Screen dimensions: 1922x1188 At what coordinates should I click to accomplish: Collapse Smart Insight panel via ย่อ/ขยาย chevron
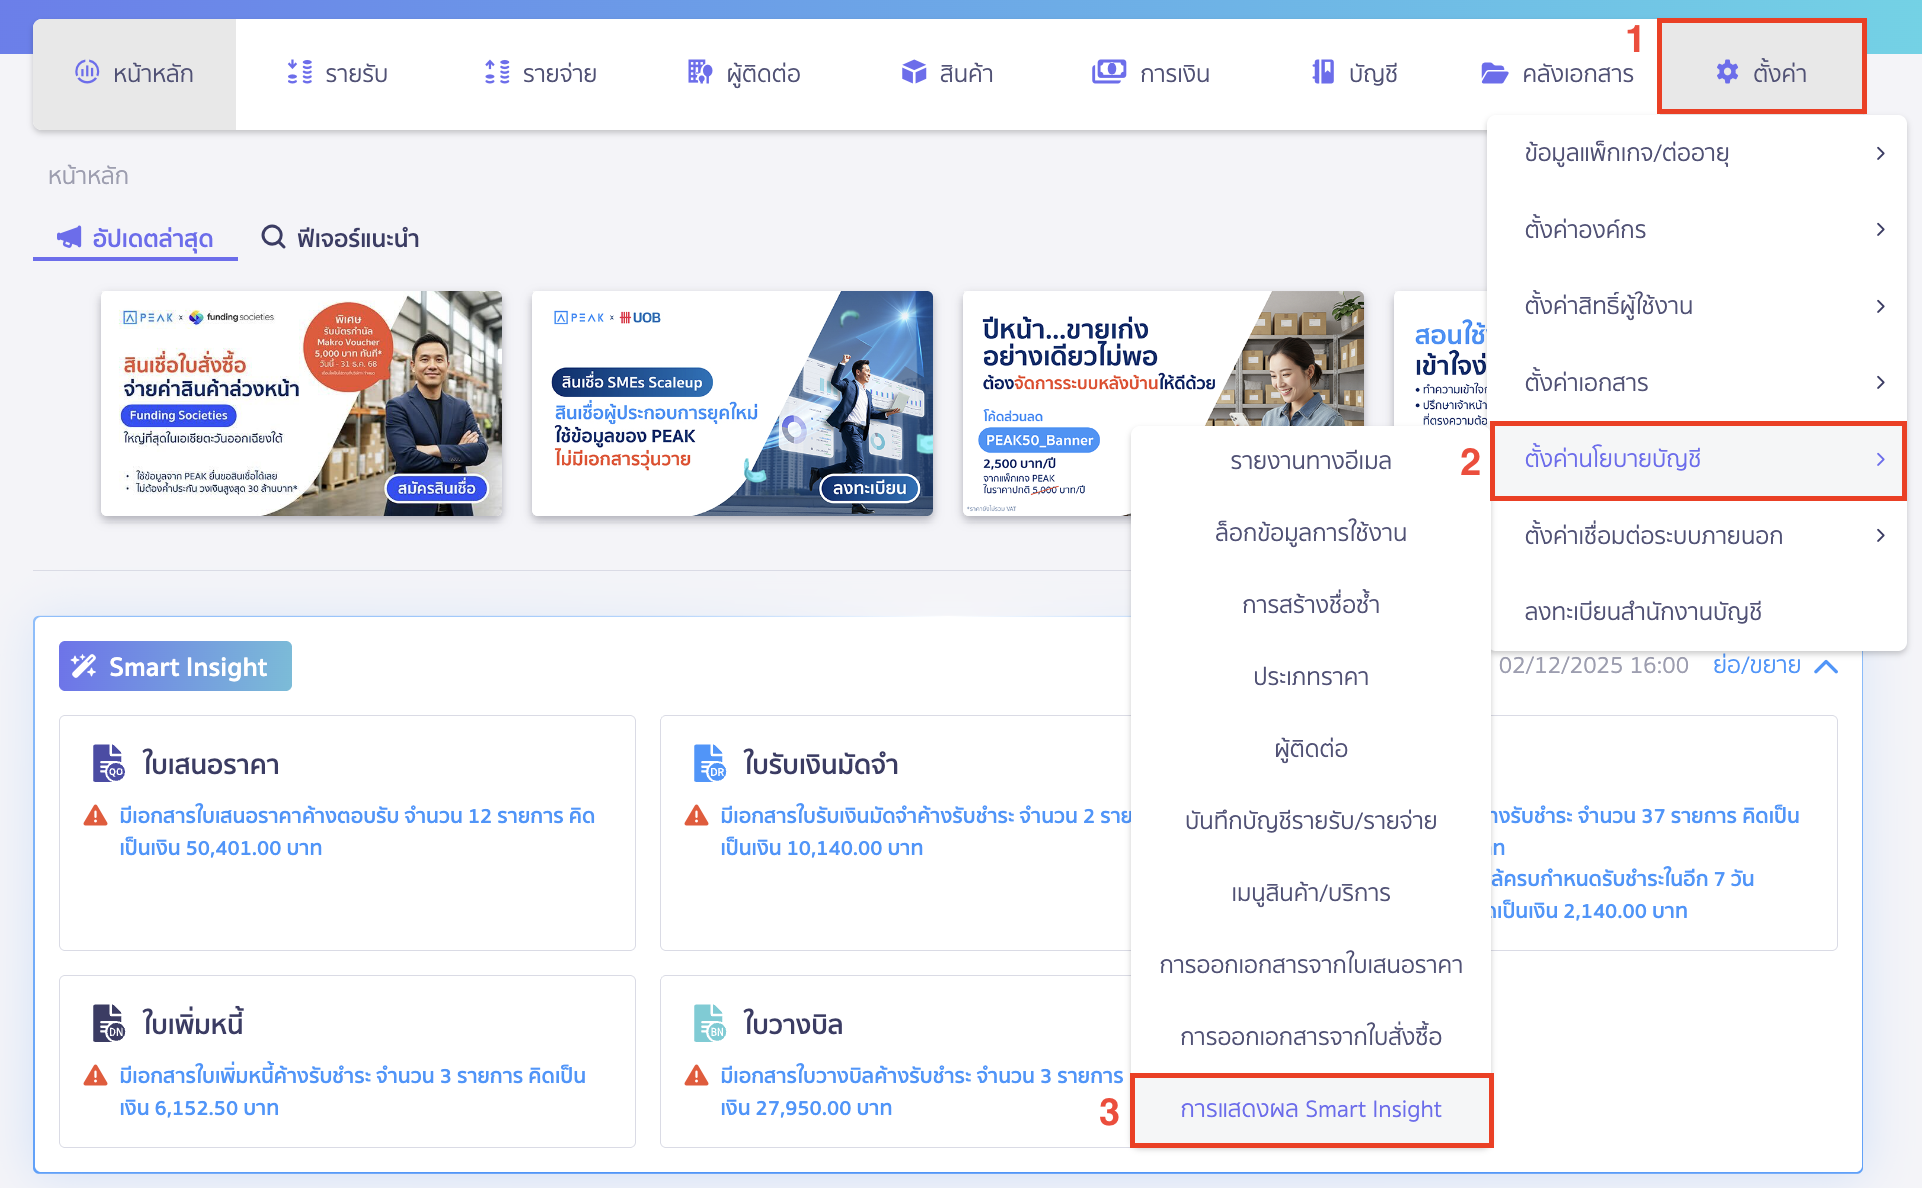coord(1827,665)
